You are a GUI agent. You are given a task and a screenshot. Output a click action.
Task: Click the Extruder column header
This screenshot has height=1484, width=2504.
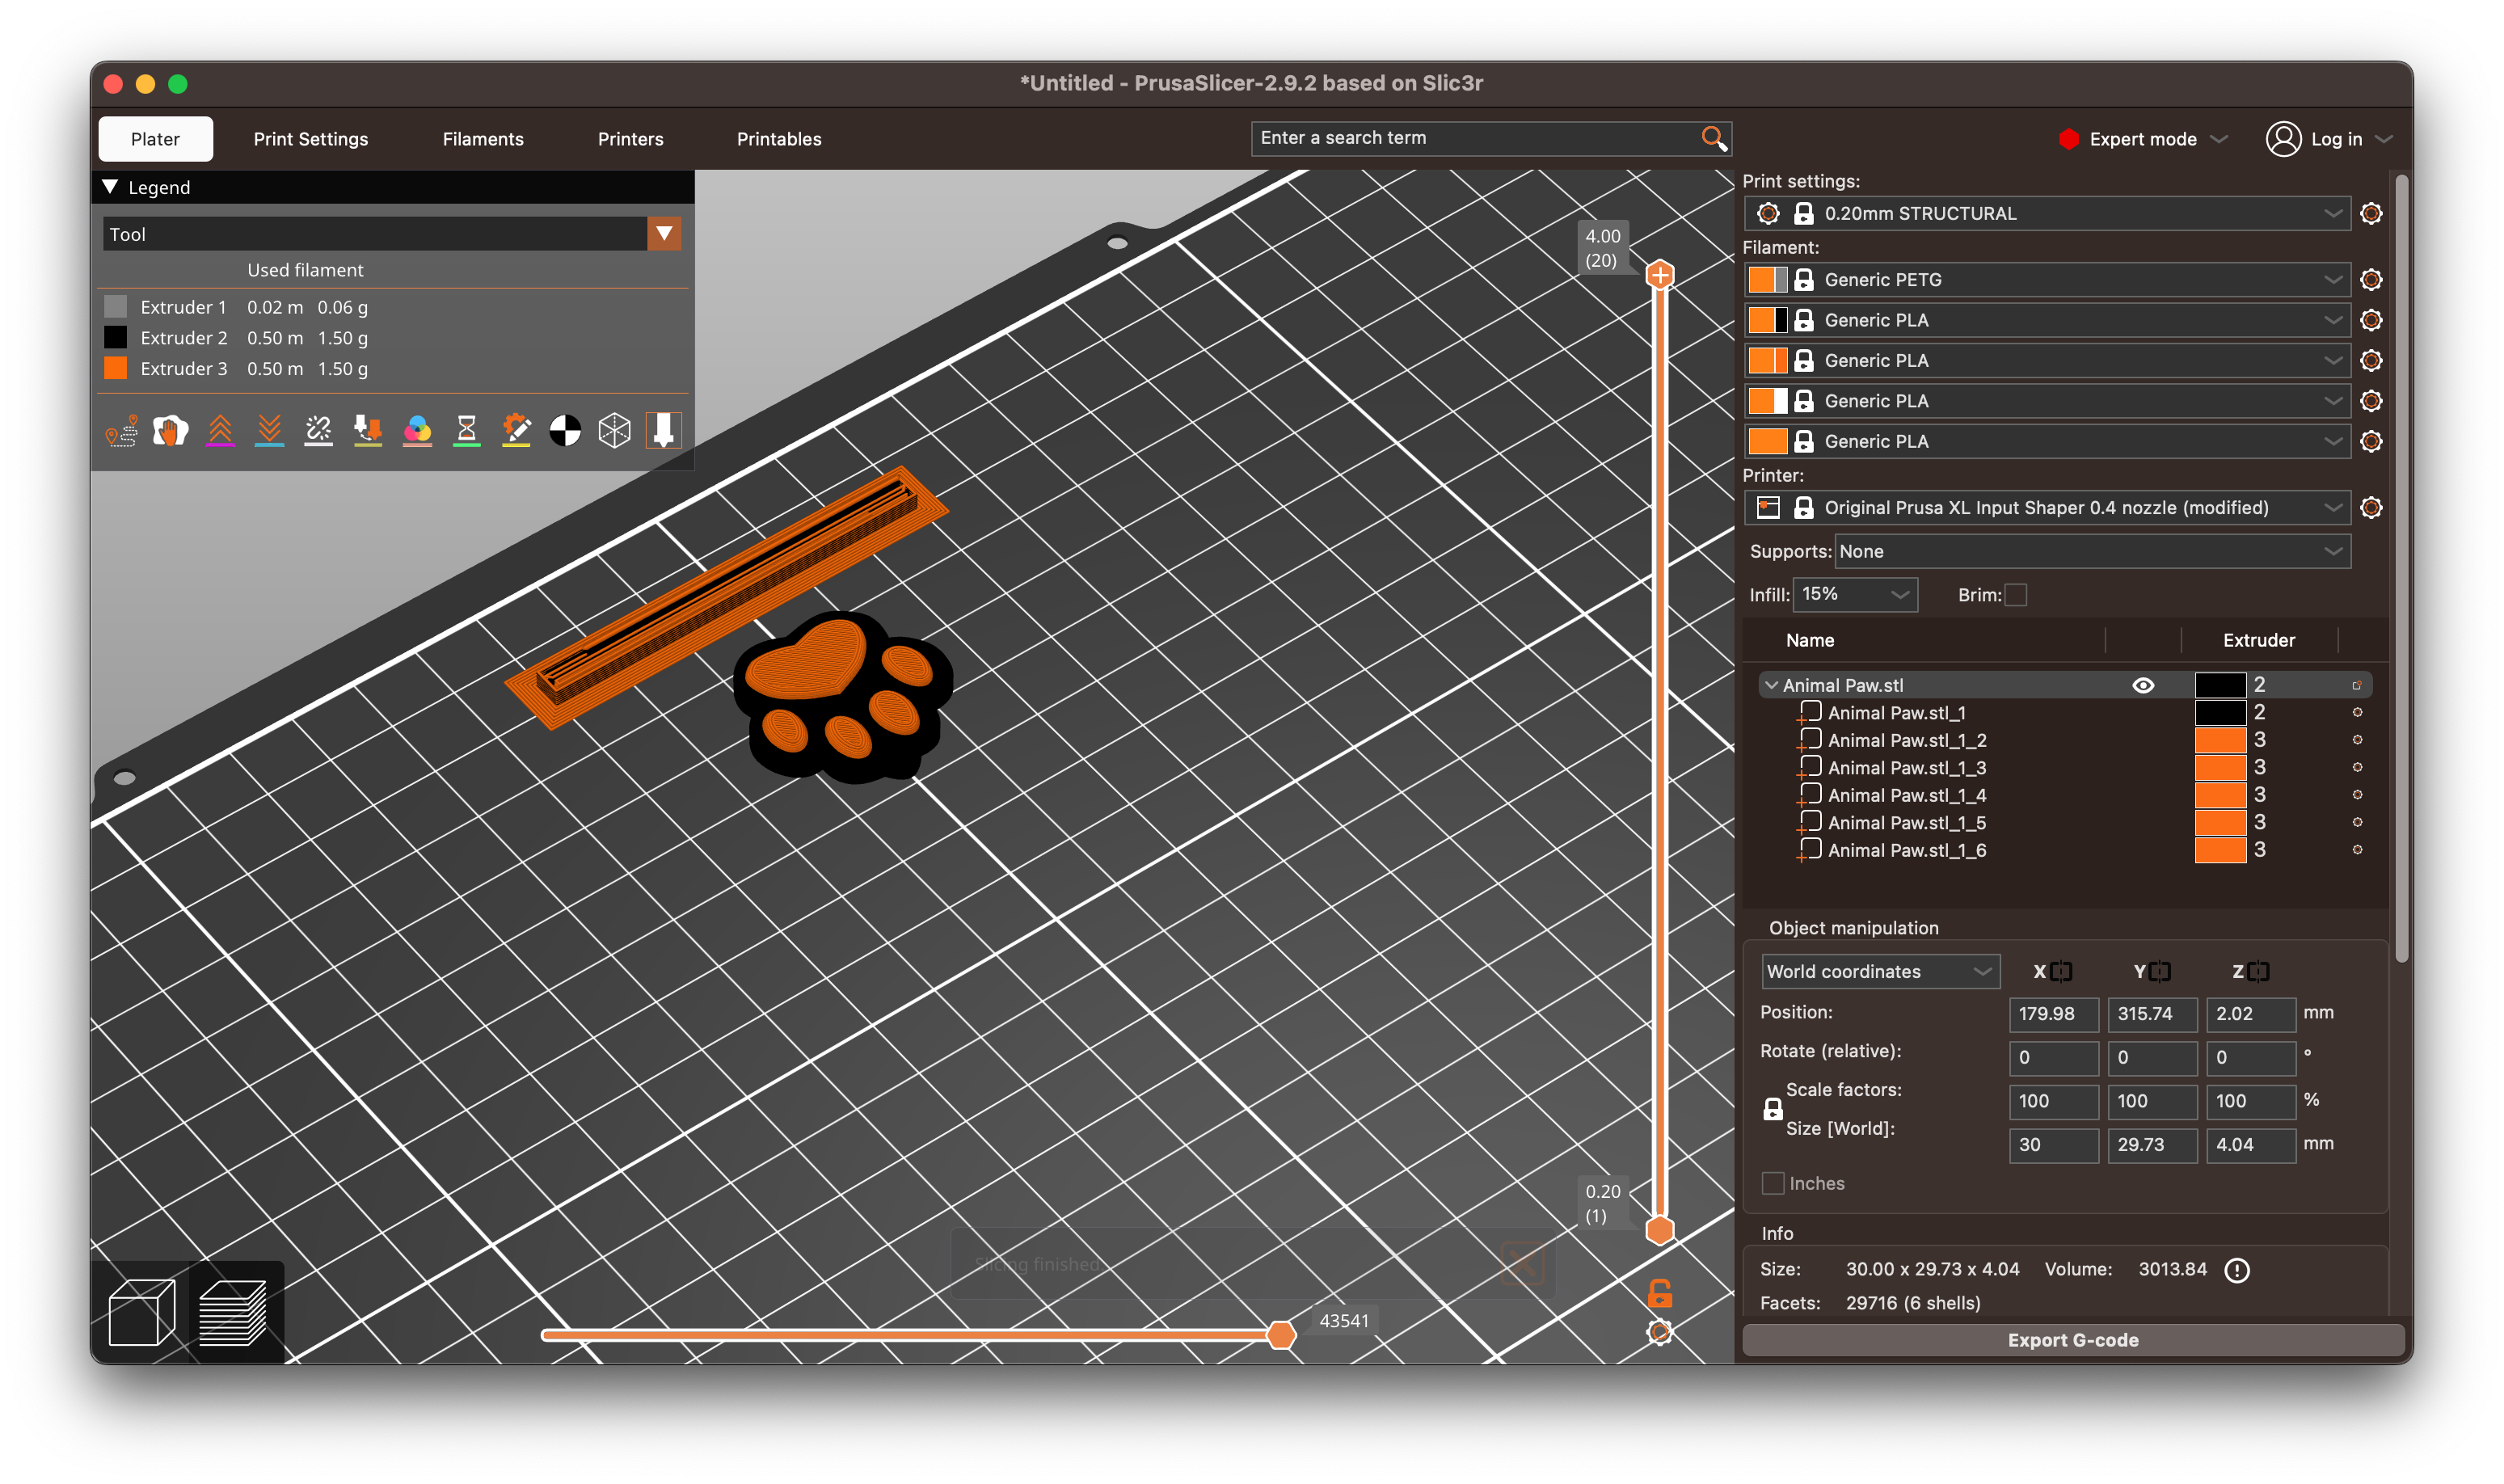[x=2258, y=640]
